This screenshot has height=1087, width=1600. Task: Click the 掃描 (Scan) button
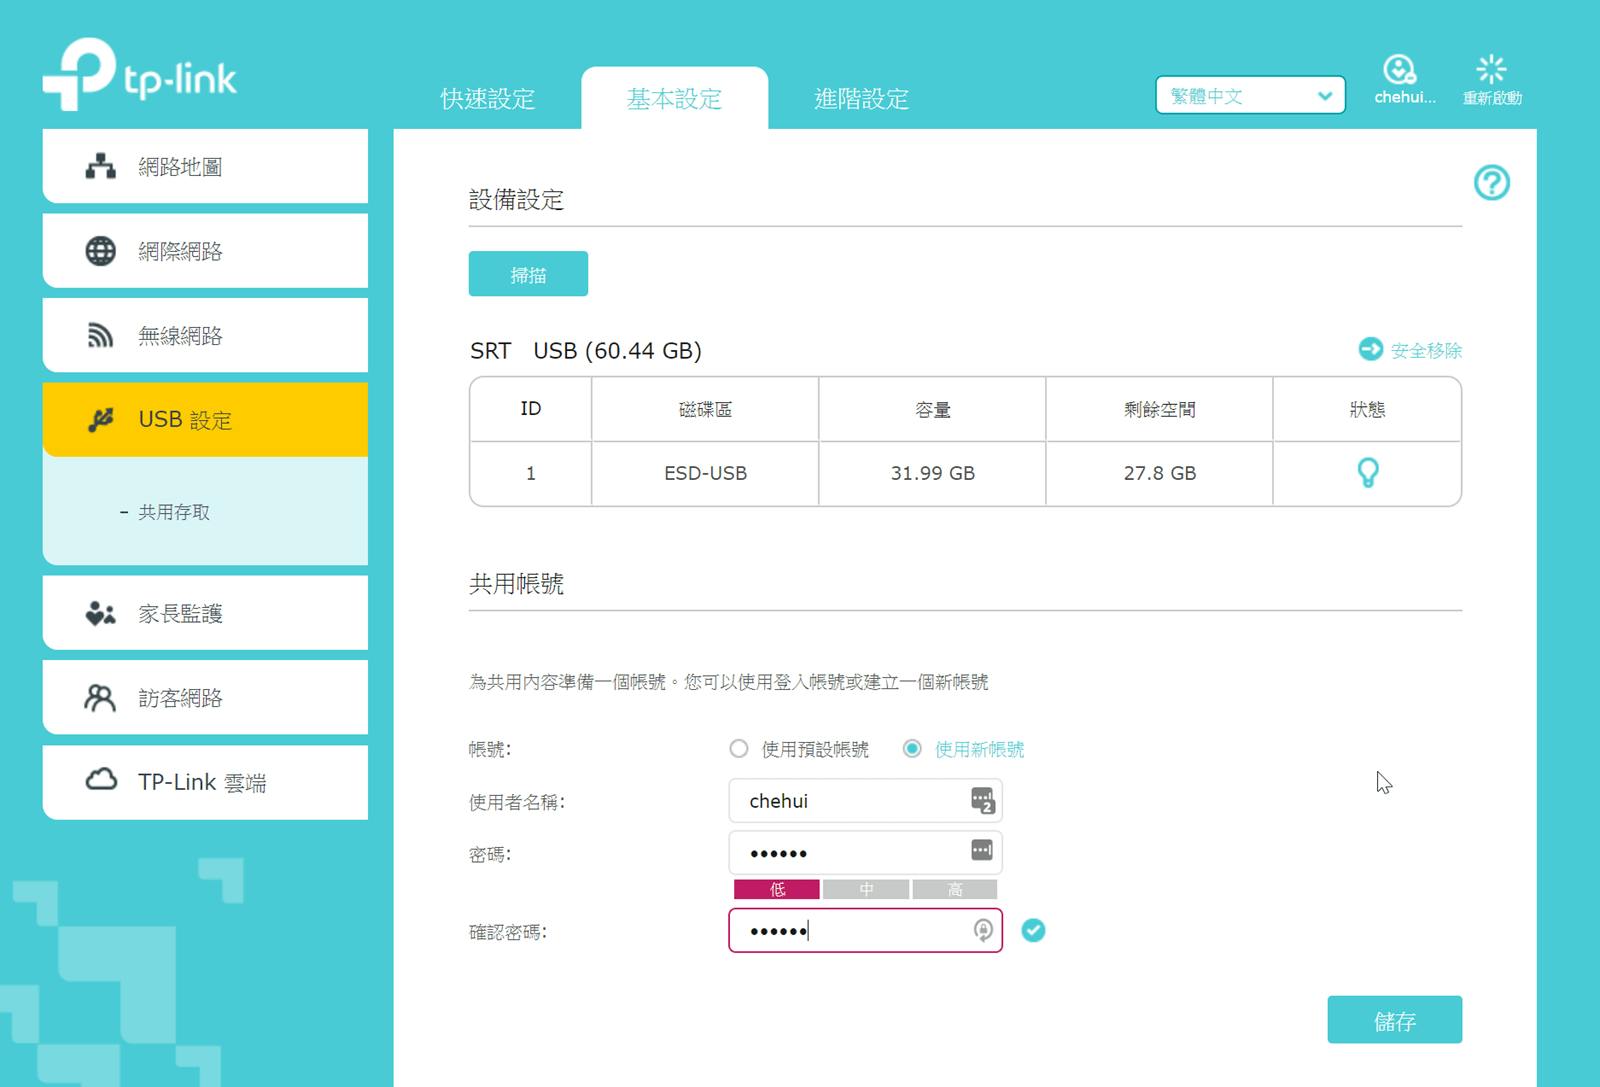point(528,273)
